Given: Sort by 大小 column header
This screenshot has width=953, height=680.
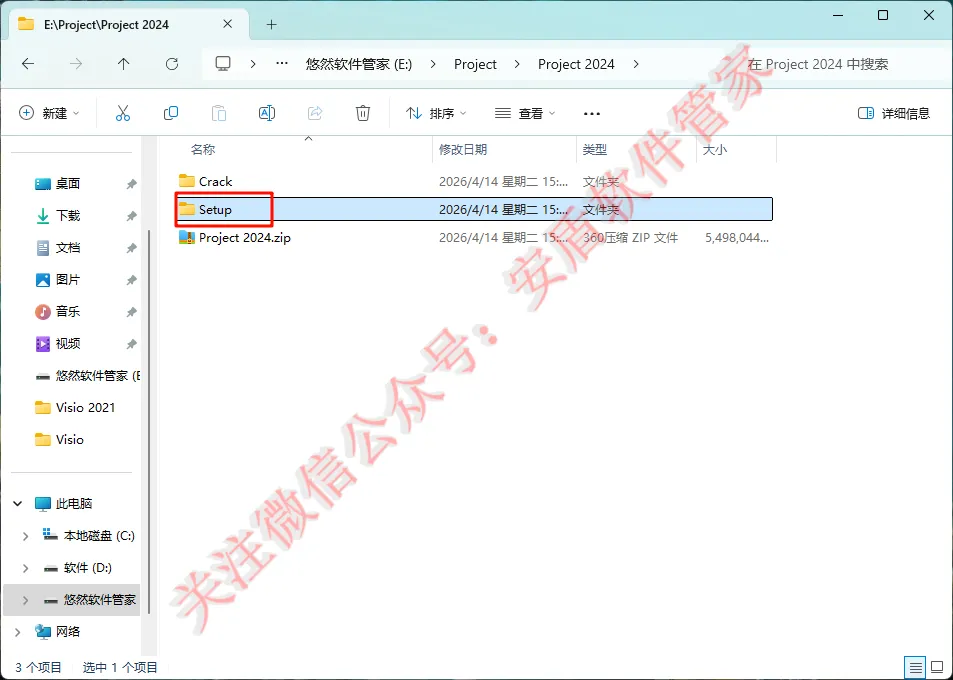Looking at the screenshot, I should pos(715,149).
